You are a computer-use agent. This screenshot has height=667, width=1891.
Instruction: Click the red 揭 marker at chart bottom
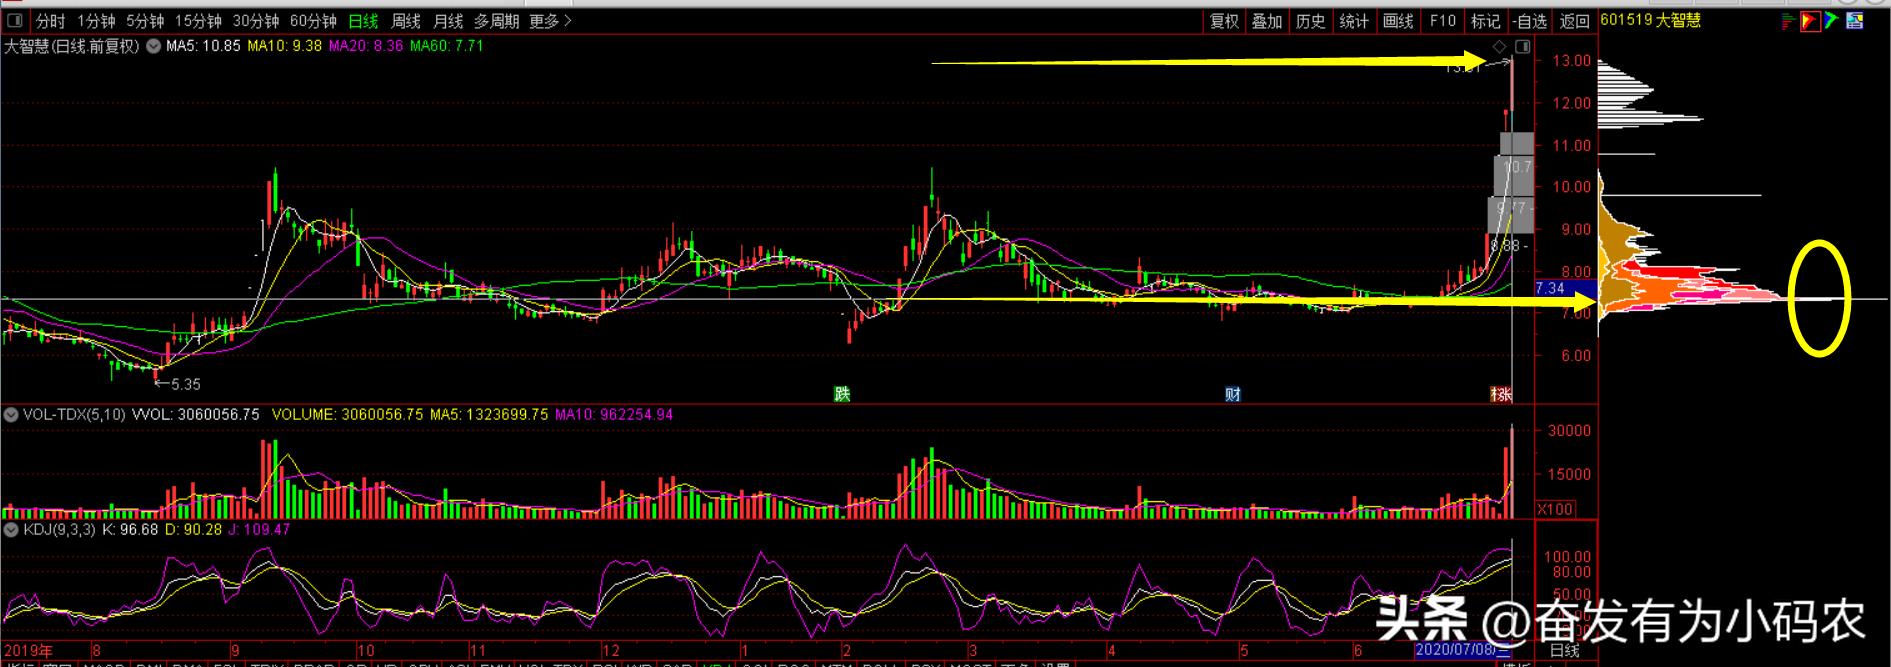coord(1501,394)
